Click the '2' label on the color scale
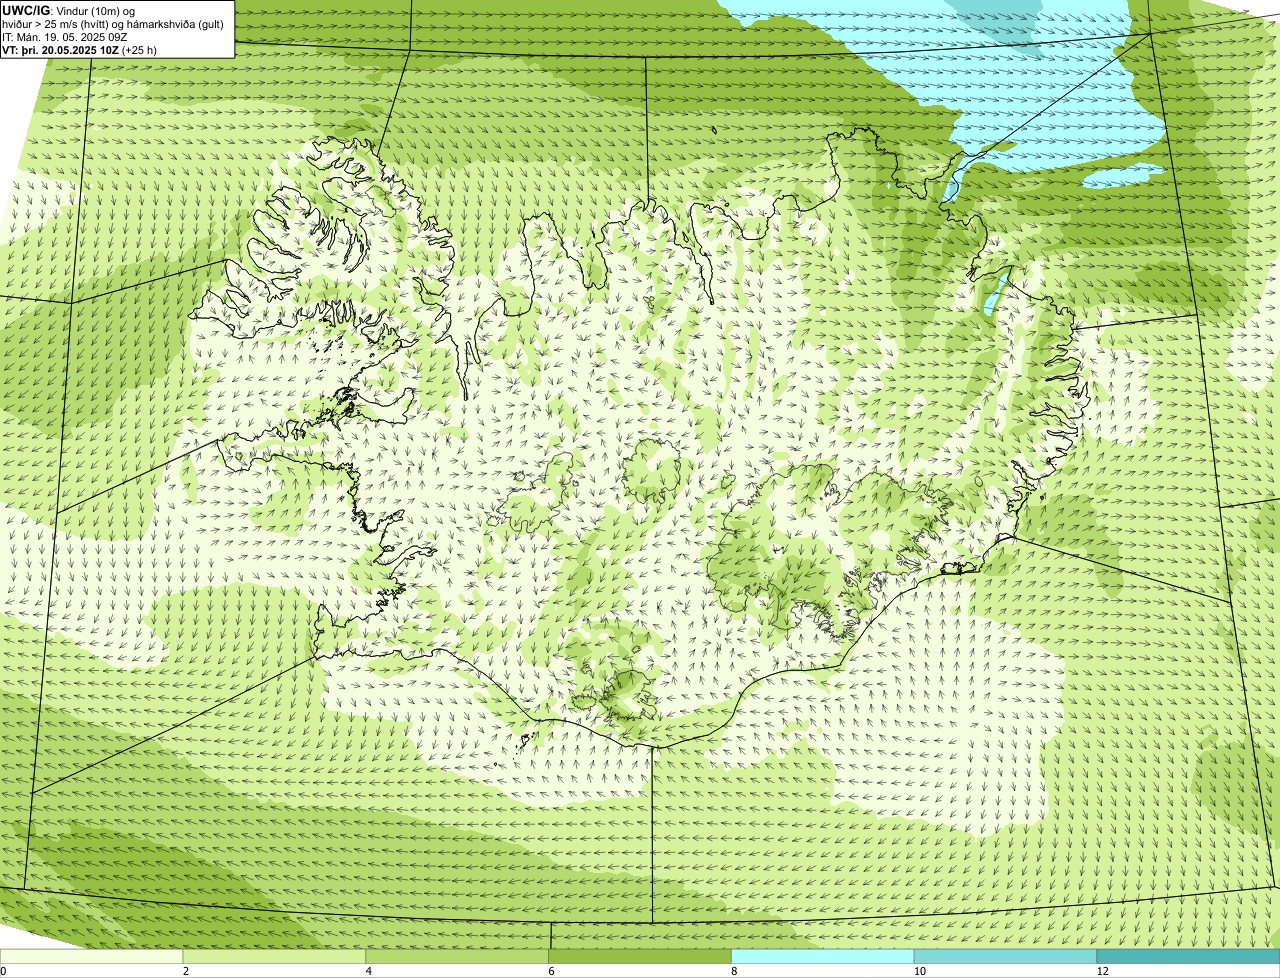 coord(186,971)
